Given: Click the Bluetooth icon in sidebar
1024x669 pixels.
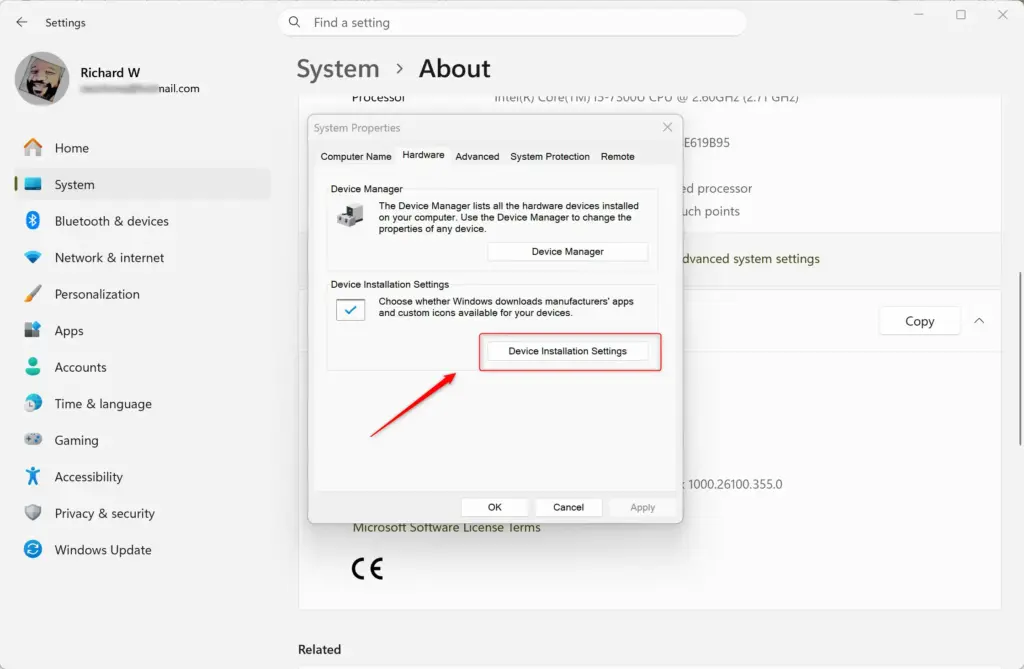Looking at the screenshot, I should click(33, 221).
